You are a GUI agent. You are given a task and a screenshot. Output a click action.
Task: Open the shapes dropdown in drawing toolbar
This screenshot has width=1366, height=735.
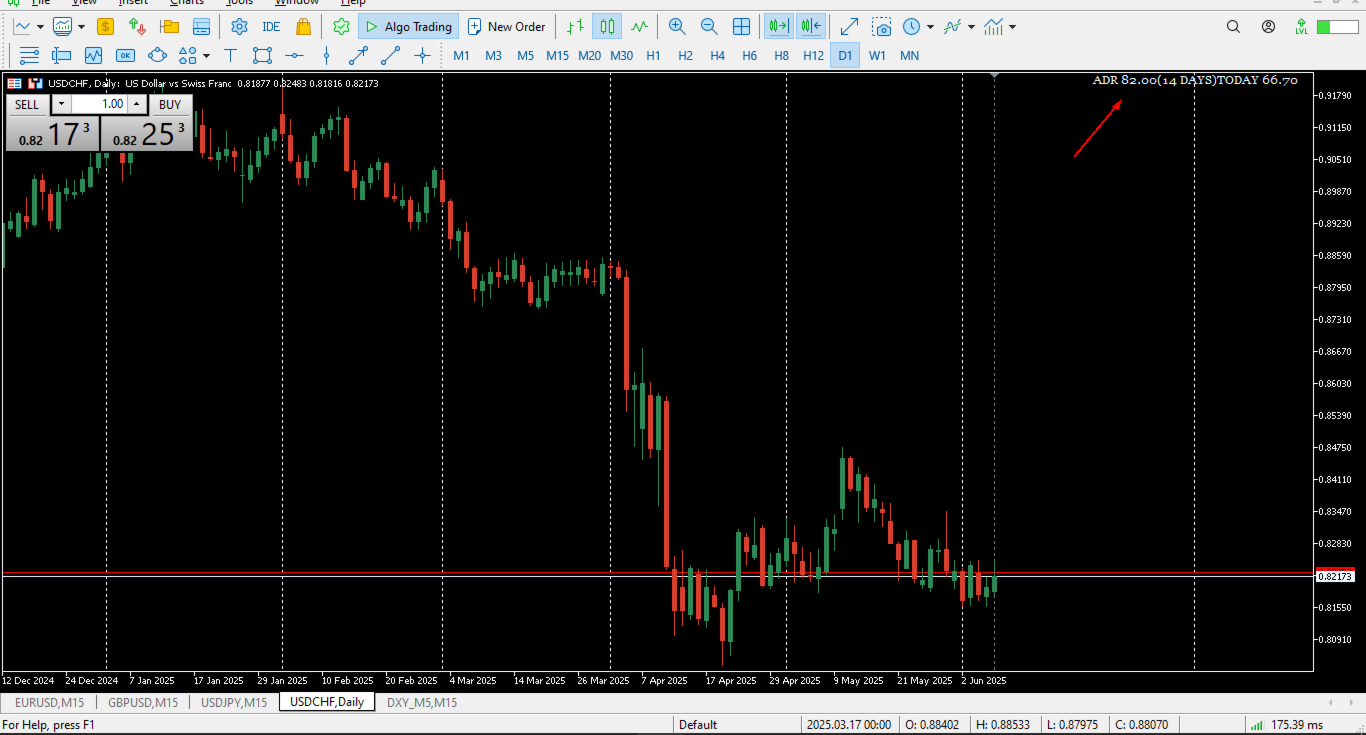tap(206, 56)
